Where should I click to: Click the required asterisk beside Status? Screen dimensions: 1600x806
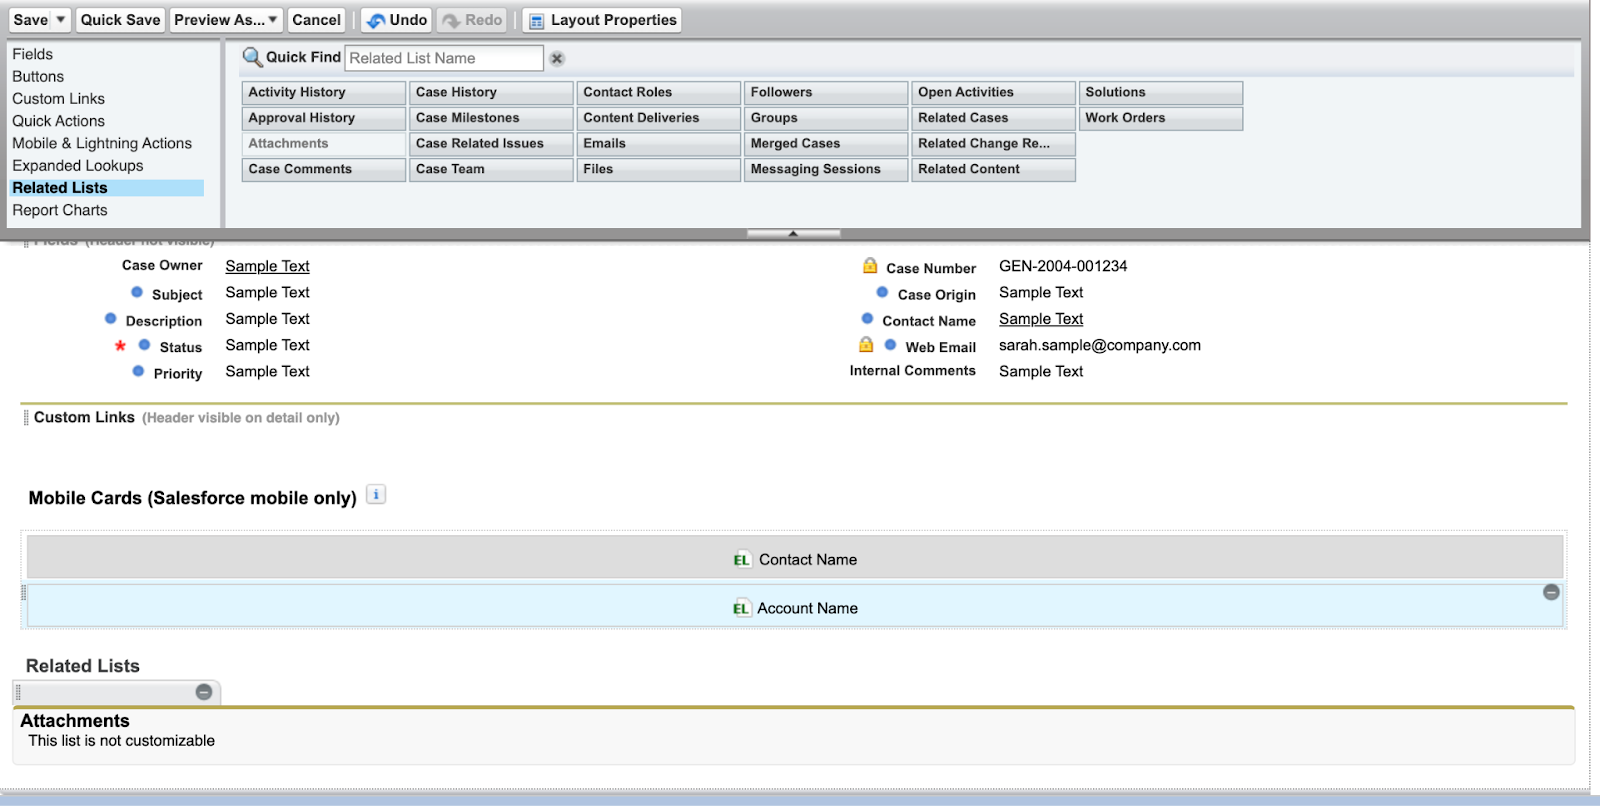click(x=120, y=346)
